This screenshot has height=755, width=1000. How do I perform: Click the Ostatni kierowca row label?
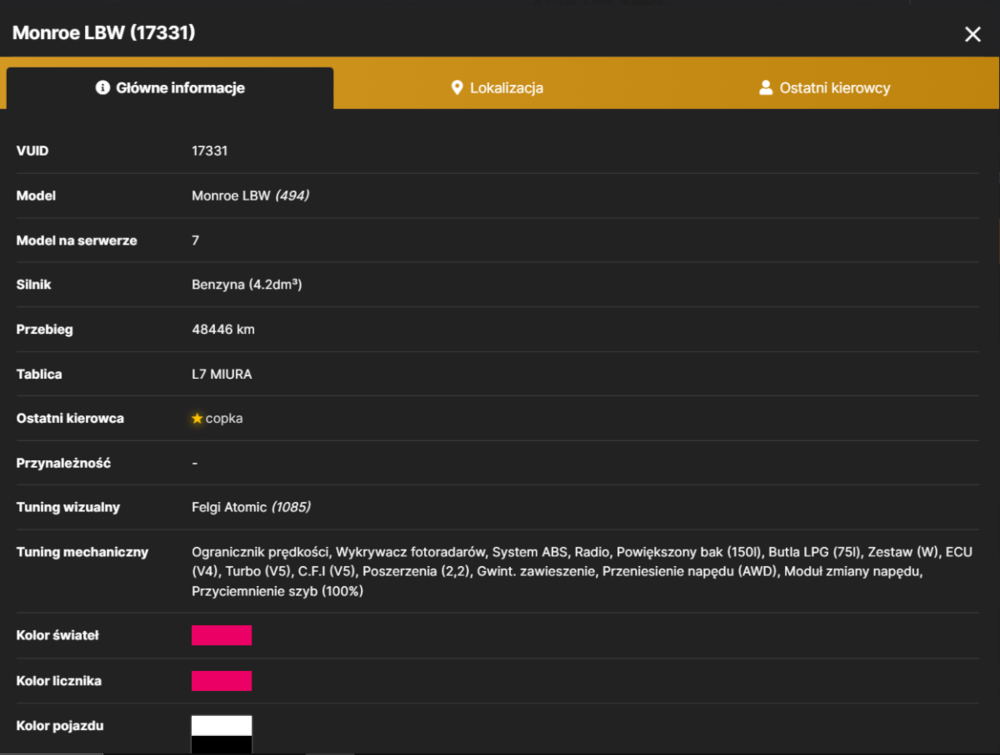tap(70, 418)
